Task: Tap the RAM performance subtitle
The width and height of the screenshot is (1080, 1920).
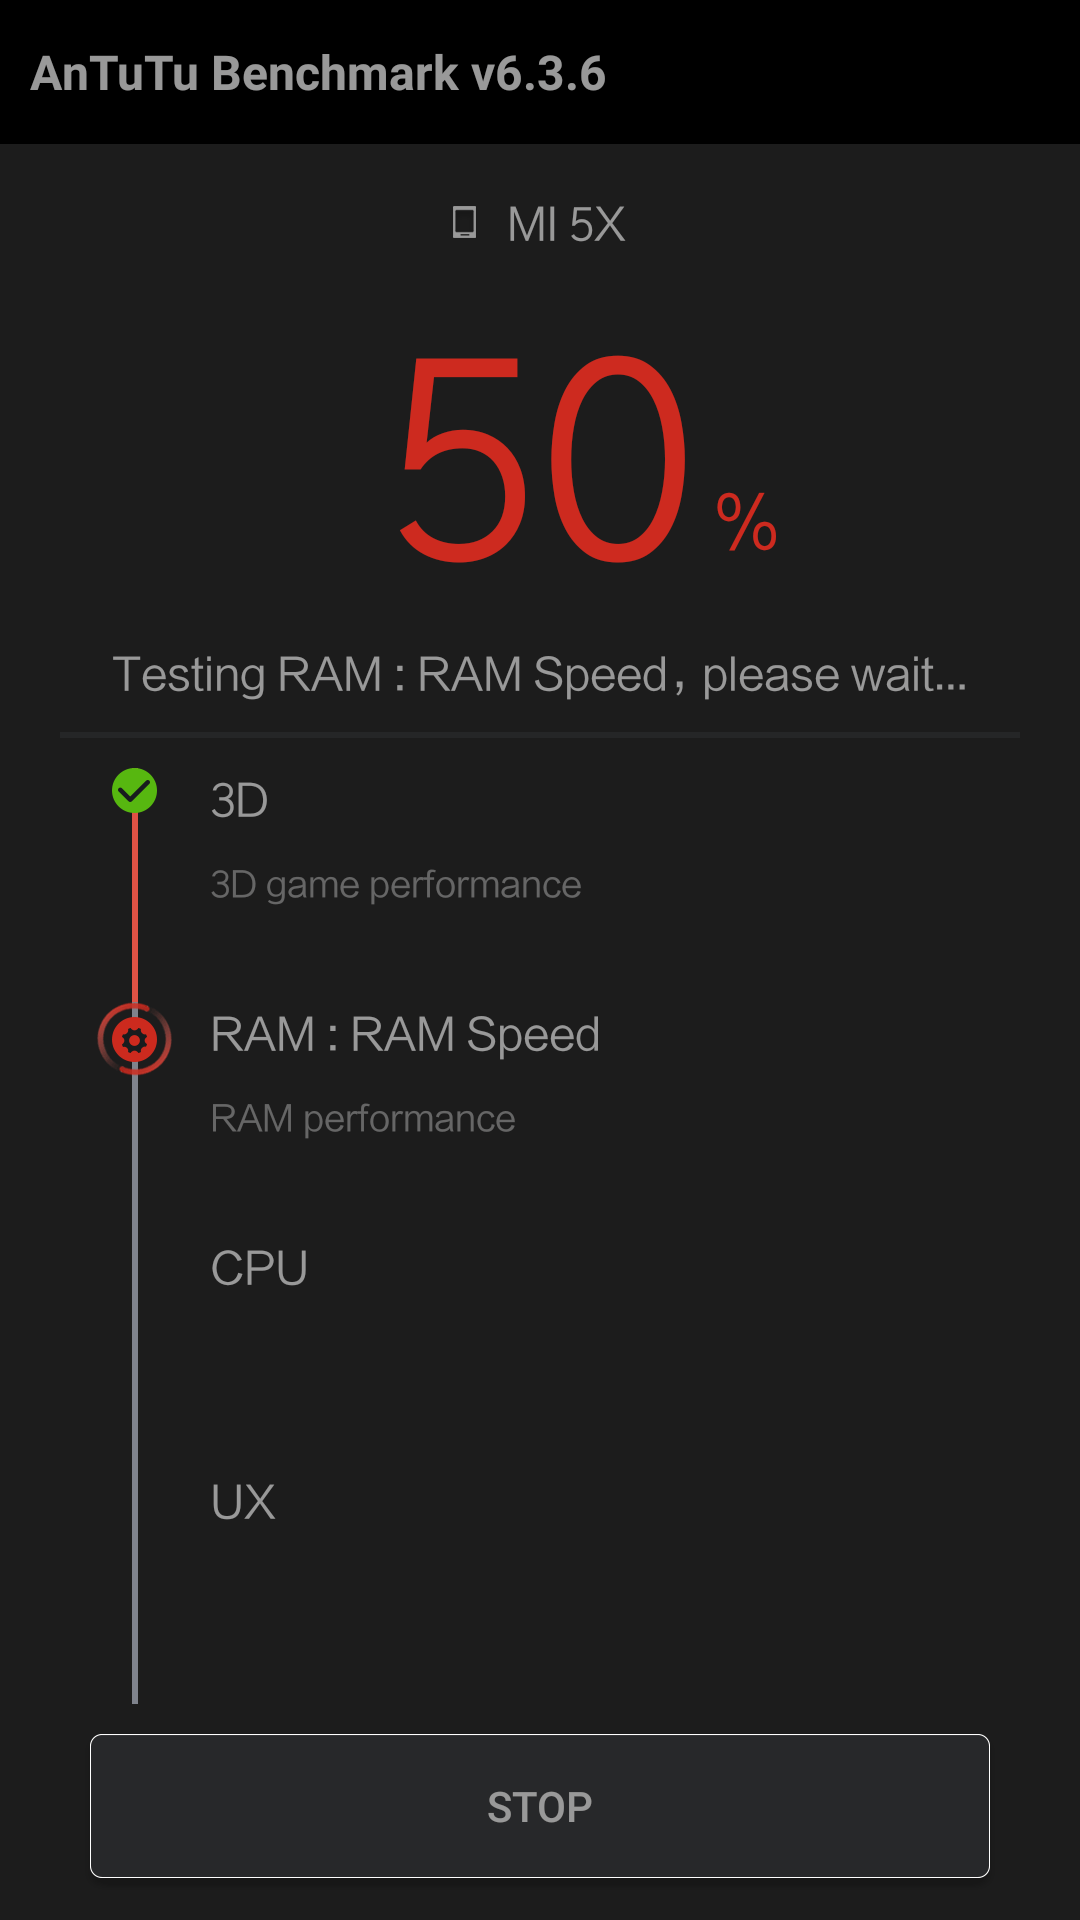Action: pos(363,1119)
